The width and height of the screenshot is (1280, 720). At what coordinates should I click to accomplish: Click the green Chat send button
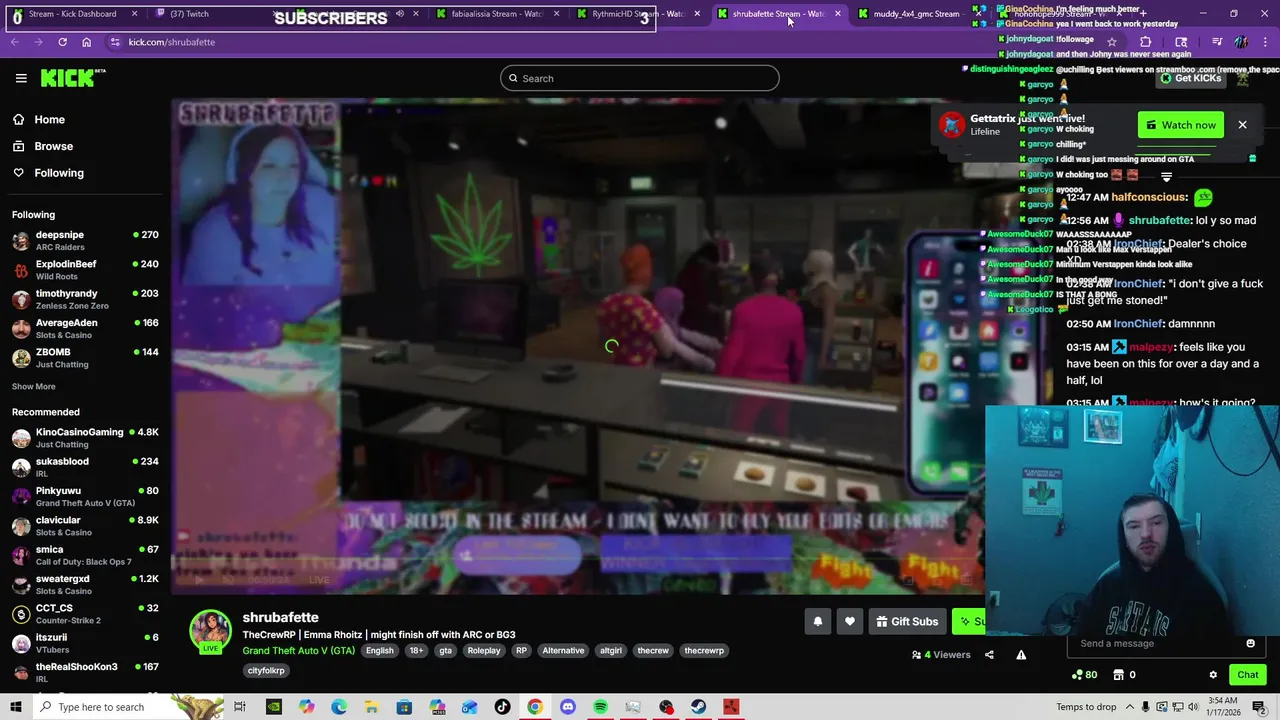coord(1247,675)
